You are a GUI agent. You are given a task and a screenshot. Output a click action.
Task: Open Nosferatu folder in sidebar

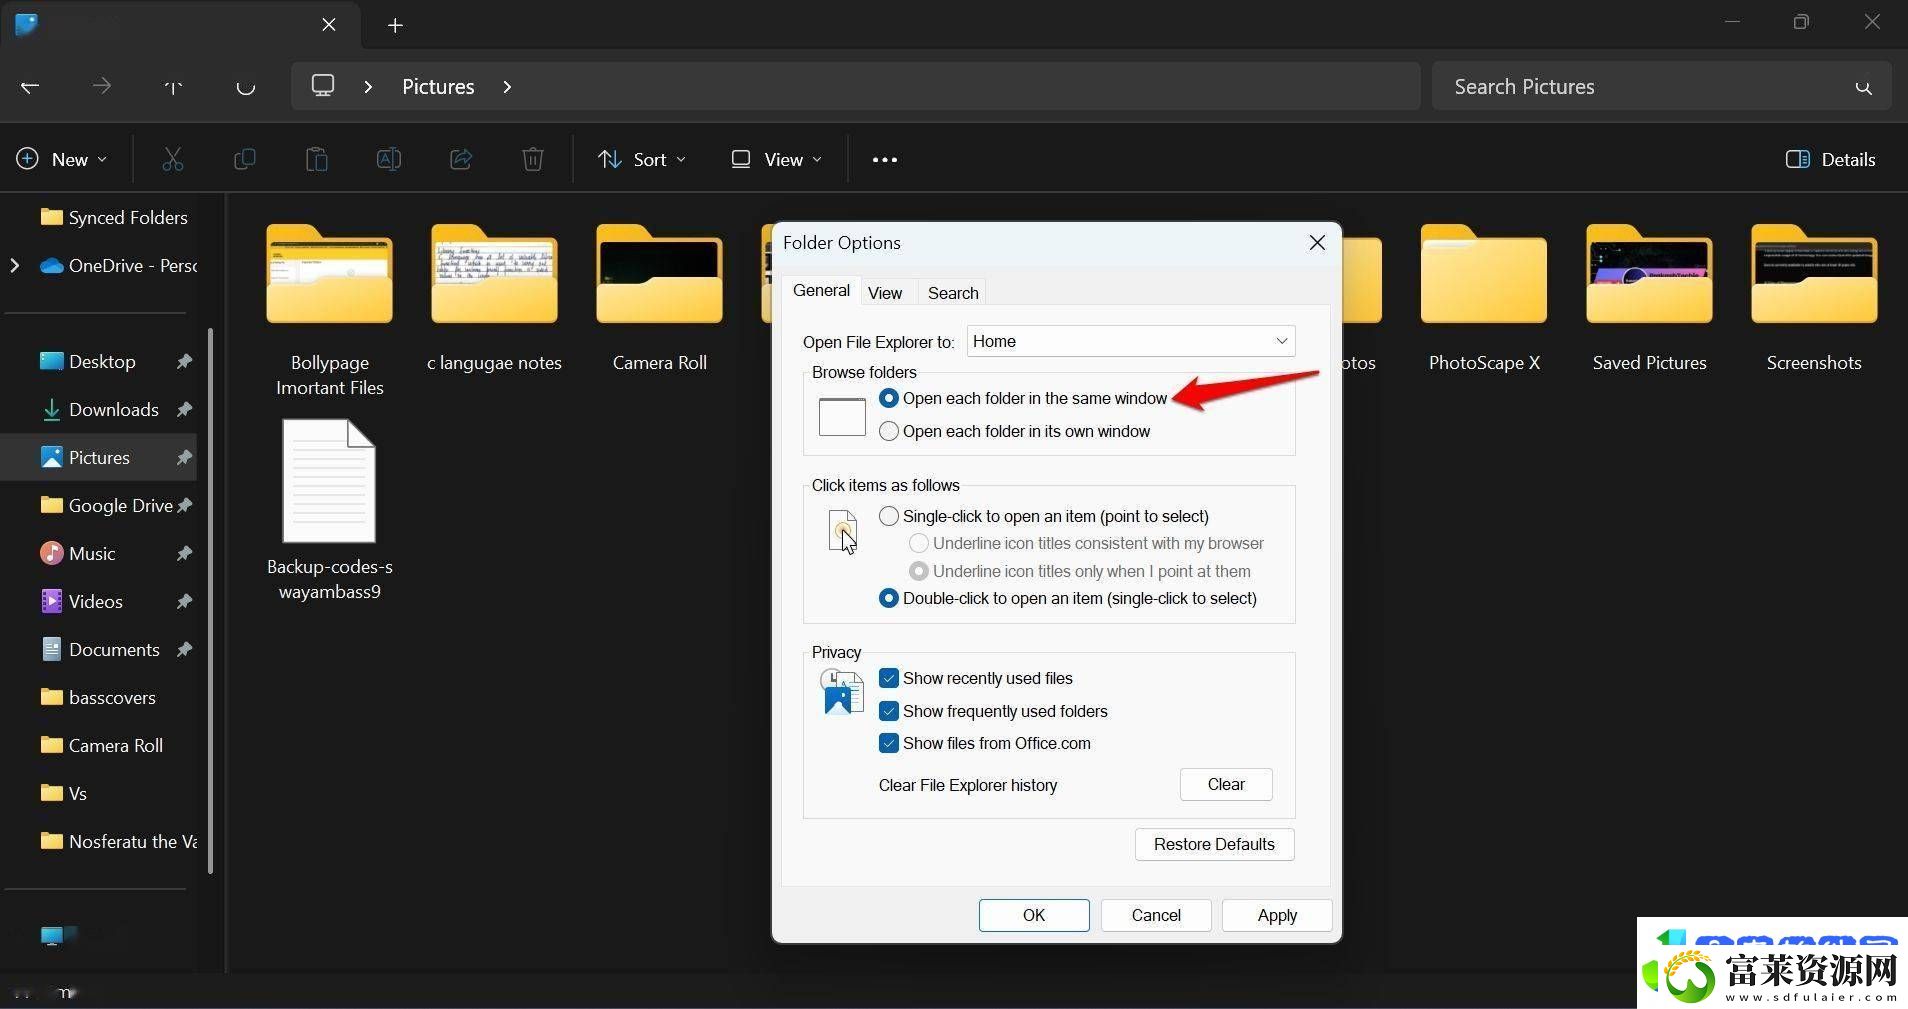click(x=118, y=841)
